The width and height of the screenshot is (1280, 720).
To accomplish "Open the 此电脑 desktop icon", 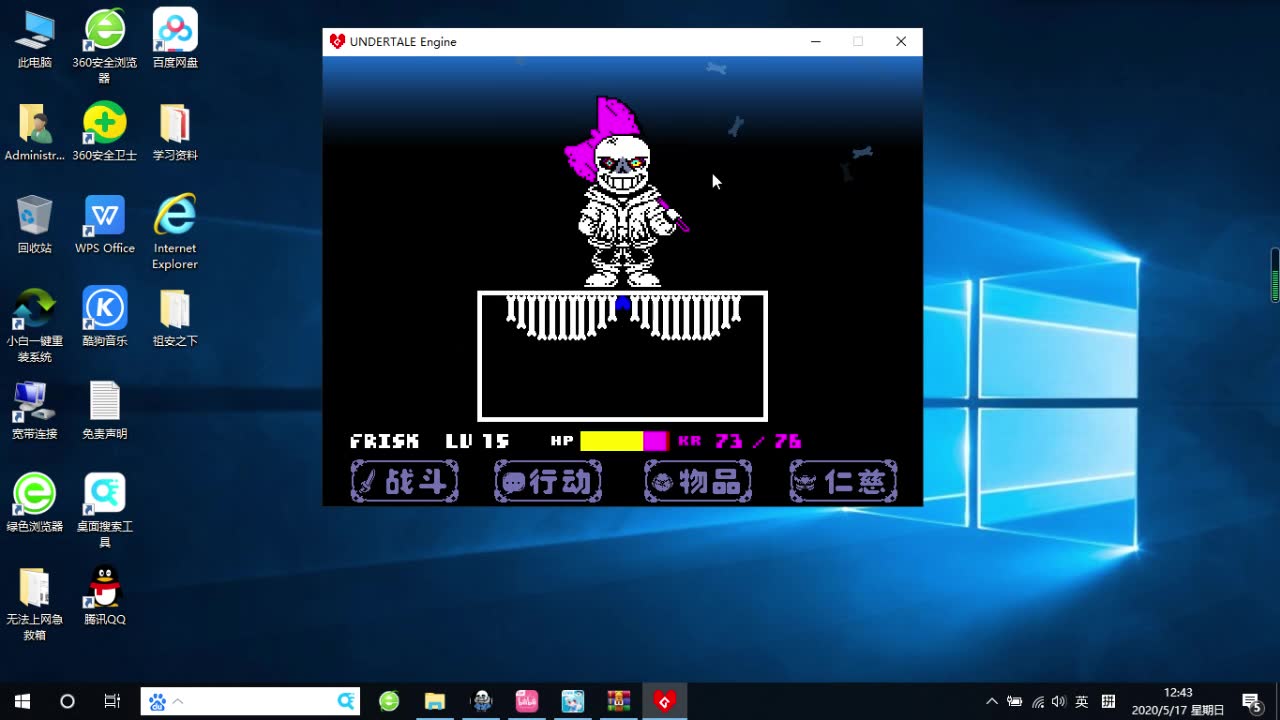I will [x=35, y=40].
